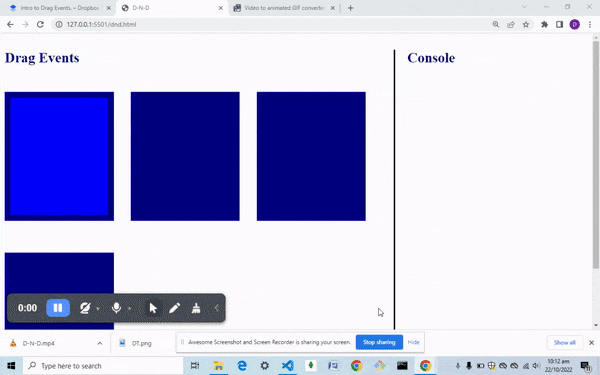Click the bright blue draggable box
This screenshot has height=375, width=600.
(59, 157)
